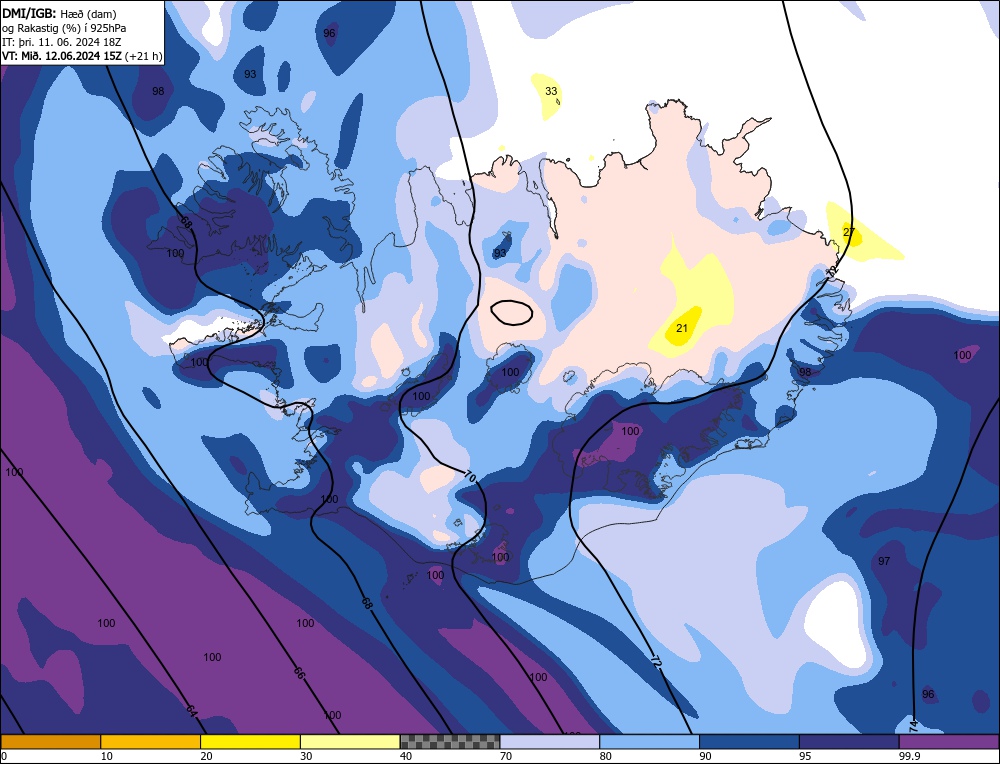Click the contour label "62" on east coast
This screenshot has height=764, width=1000.
(833, 270)
